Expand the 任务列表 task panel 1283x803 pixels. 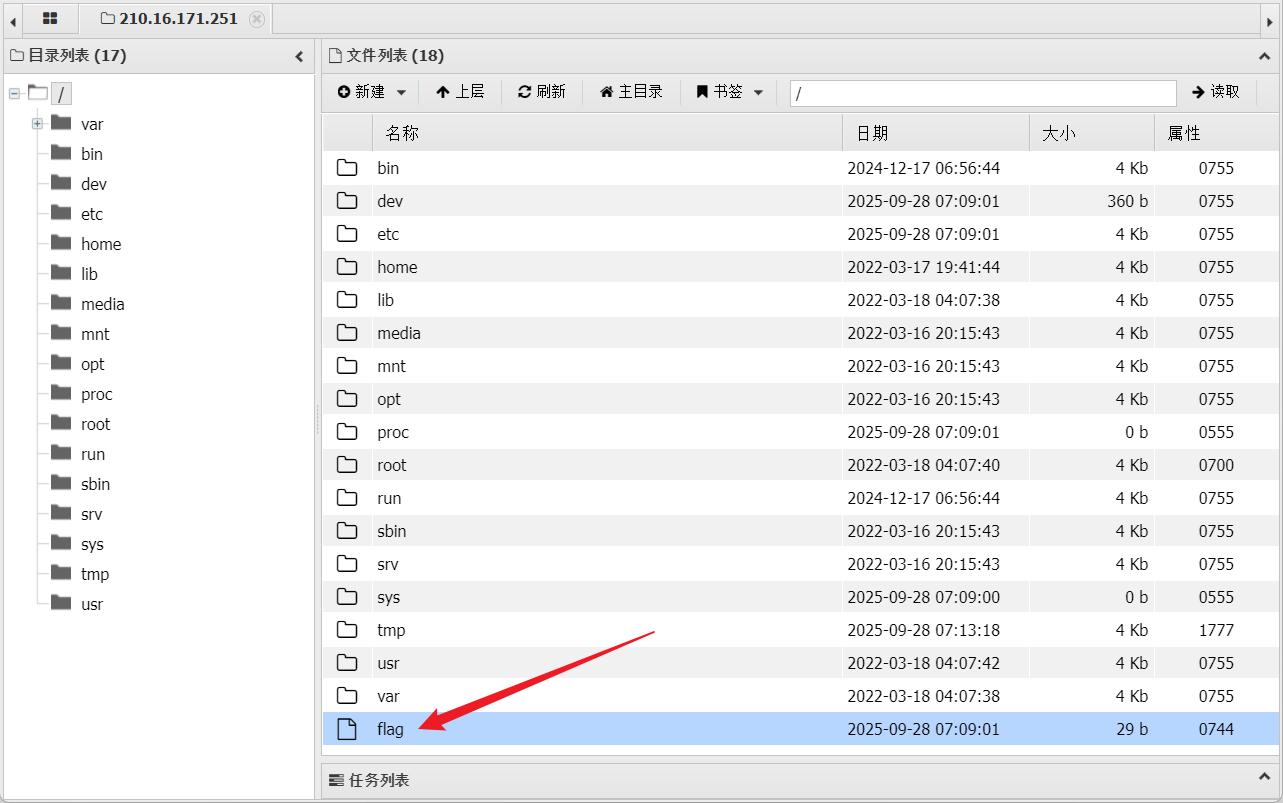click(1264, 778)
